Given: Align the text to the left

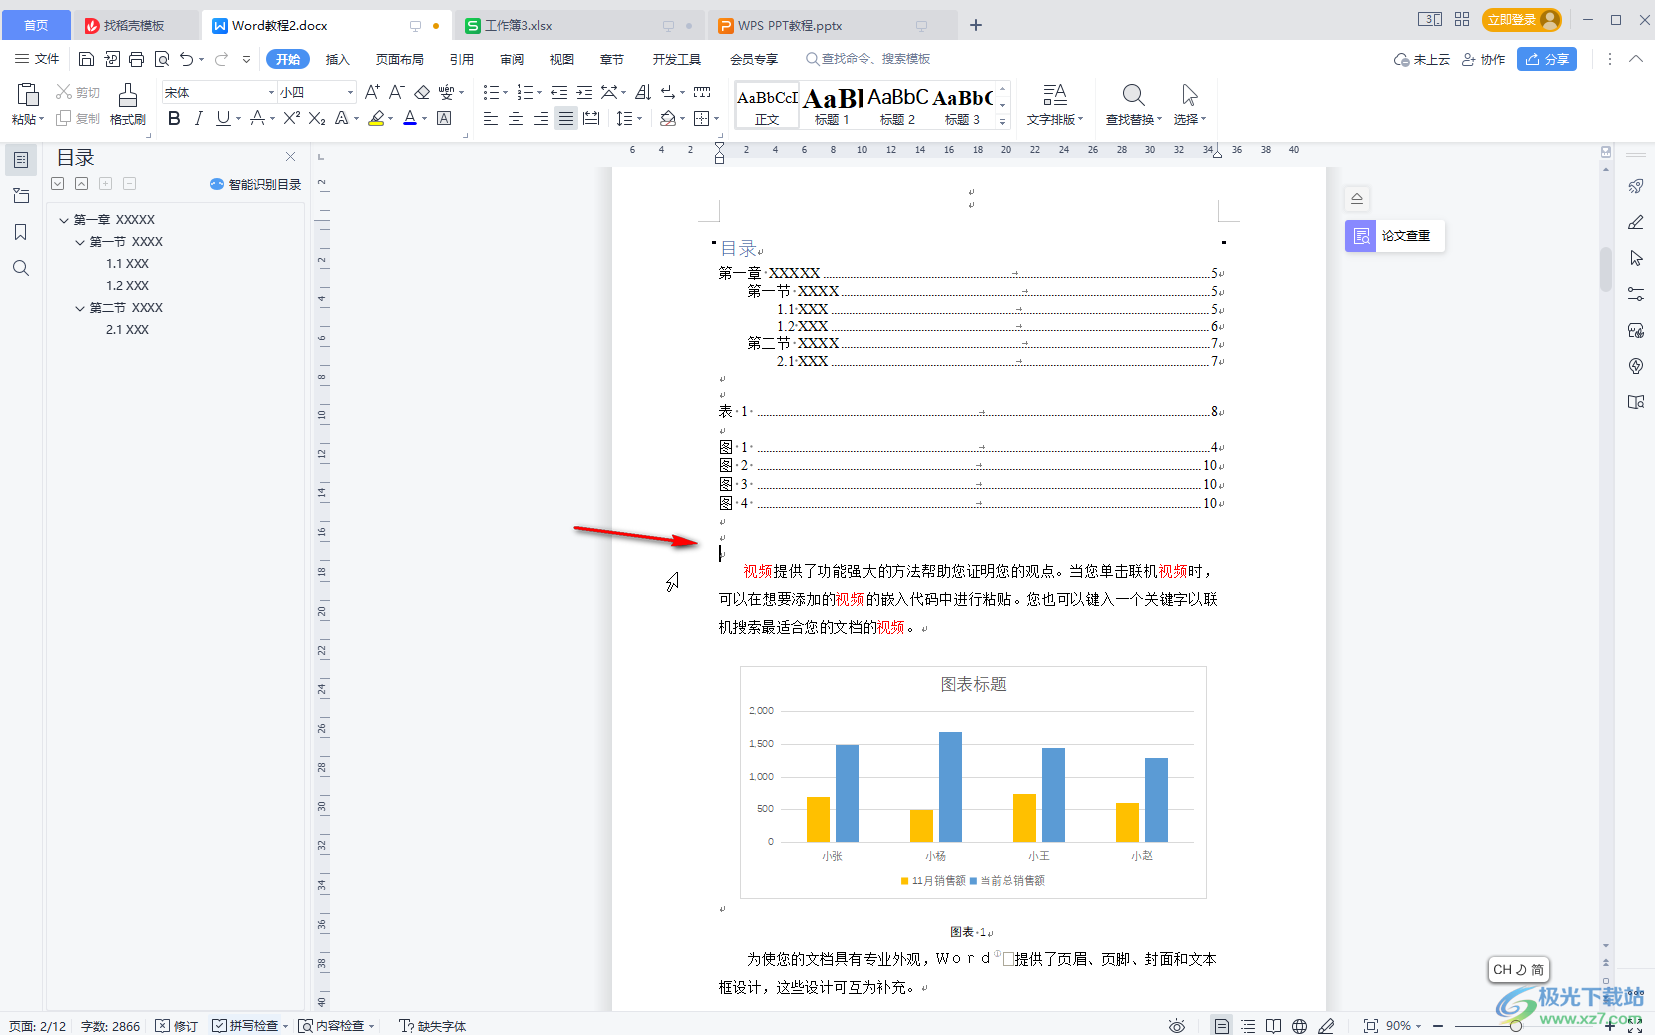Looking at the screenshot, I should click(x=491, y=118).
